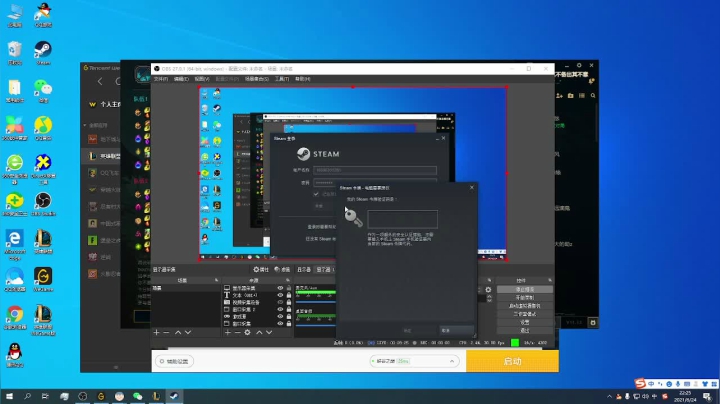Open the 编辑(E) menu in OBS
Image resolution: width=720 pixels, height=404 pixels.
coord(181,79)
